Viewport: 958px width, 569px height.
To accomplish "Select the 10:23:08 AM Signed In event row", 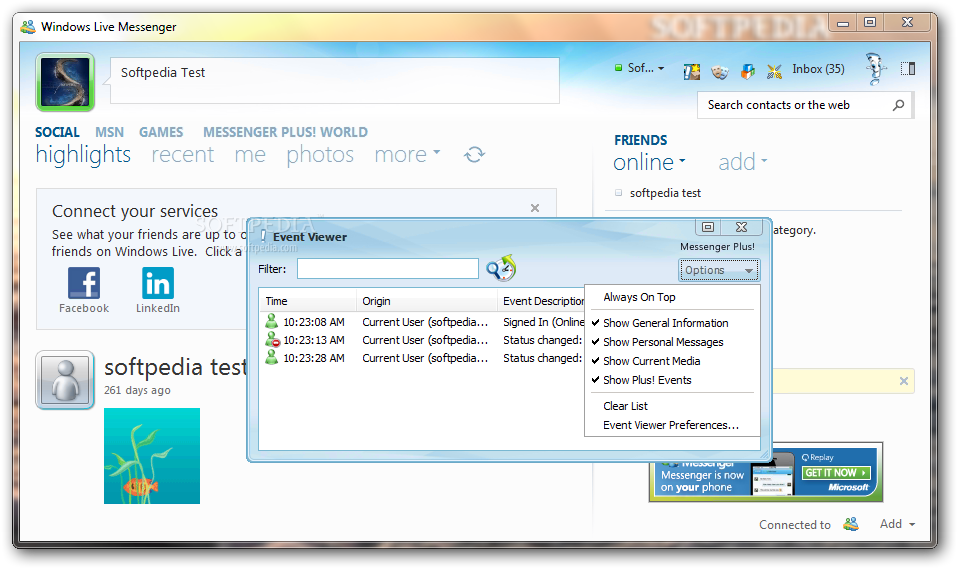I will pos(422,322).
